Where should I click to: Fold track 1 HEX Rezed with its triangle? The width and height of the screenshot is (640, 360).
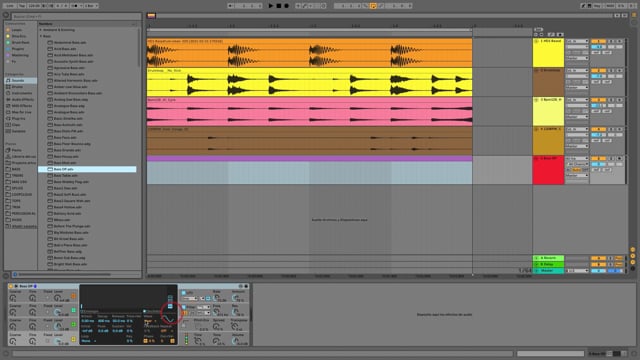coord(536,41)
